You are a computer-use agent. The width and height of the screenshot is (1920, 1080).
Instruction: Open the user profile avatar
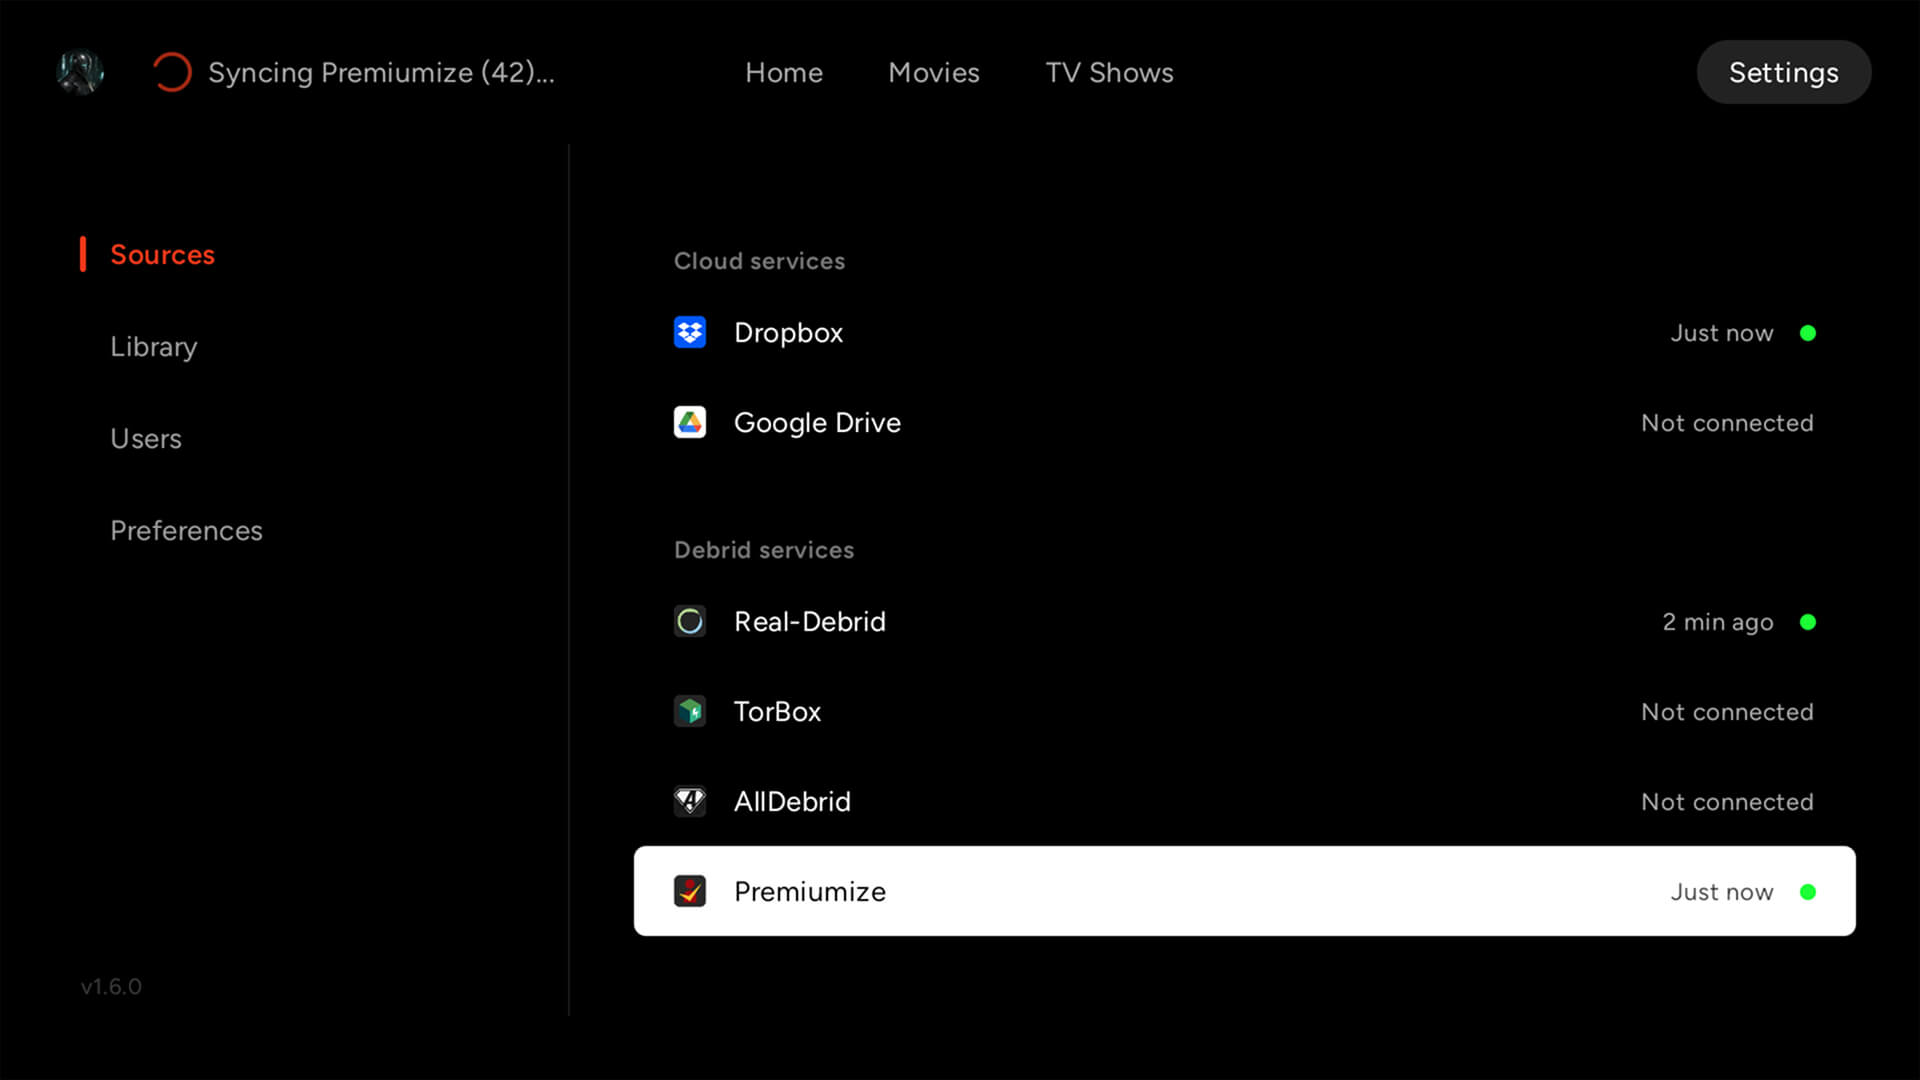point(80,72)
